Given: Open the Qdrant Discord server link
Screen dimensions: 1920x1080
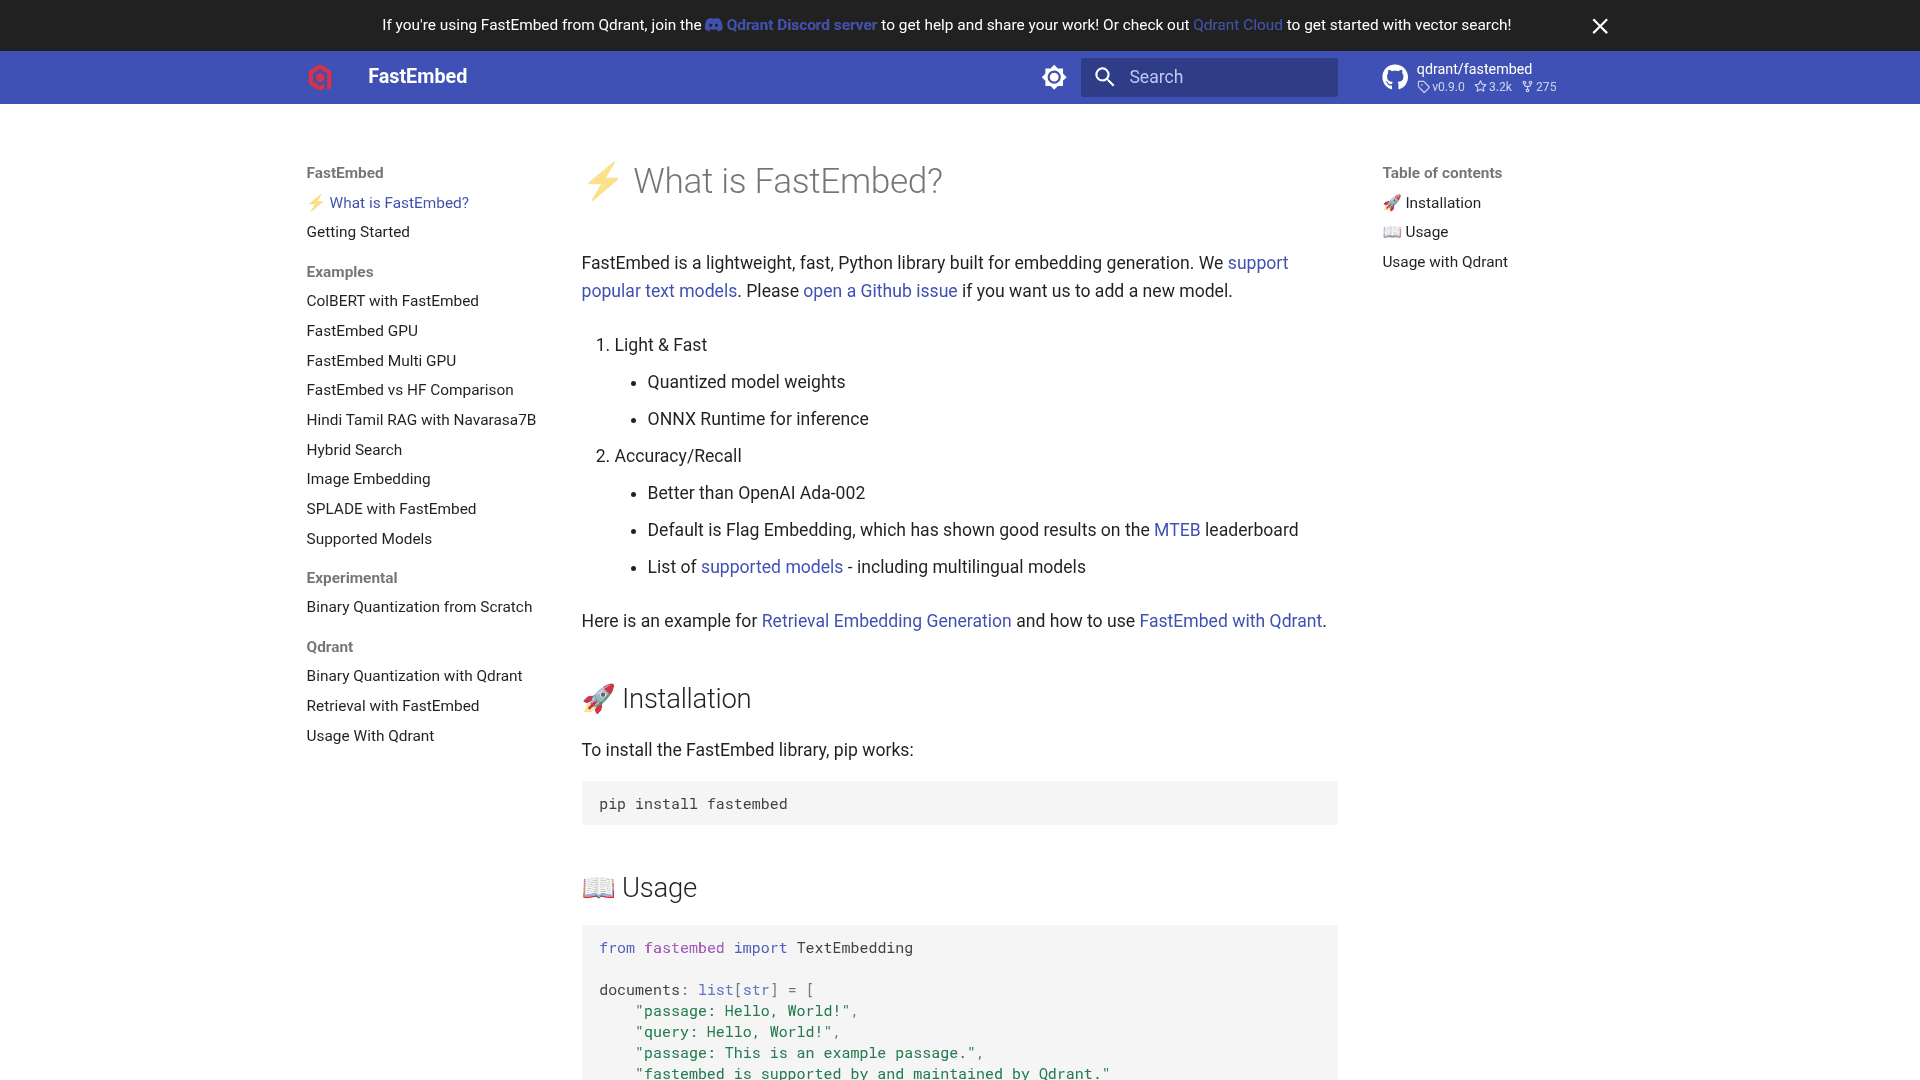Looking at the screenshot, I should pos(791,25).
